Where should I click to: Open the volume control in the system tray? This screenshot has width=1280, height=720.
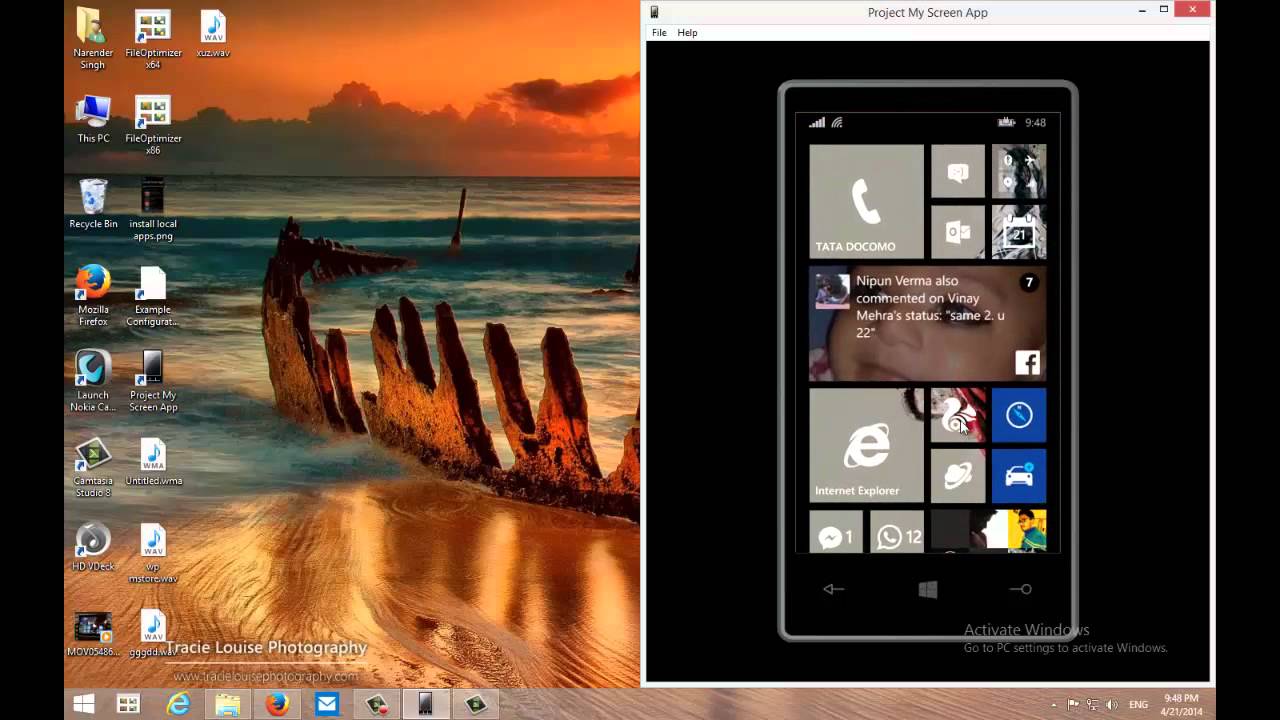1112,705
